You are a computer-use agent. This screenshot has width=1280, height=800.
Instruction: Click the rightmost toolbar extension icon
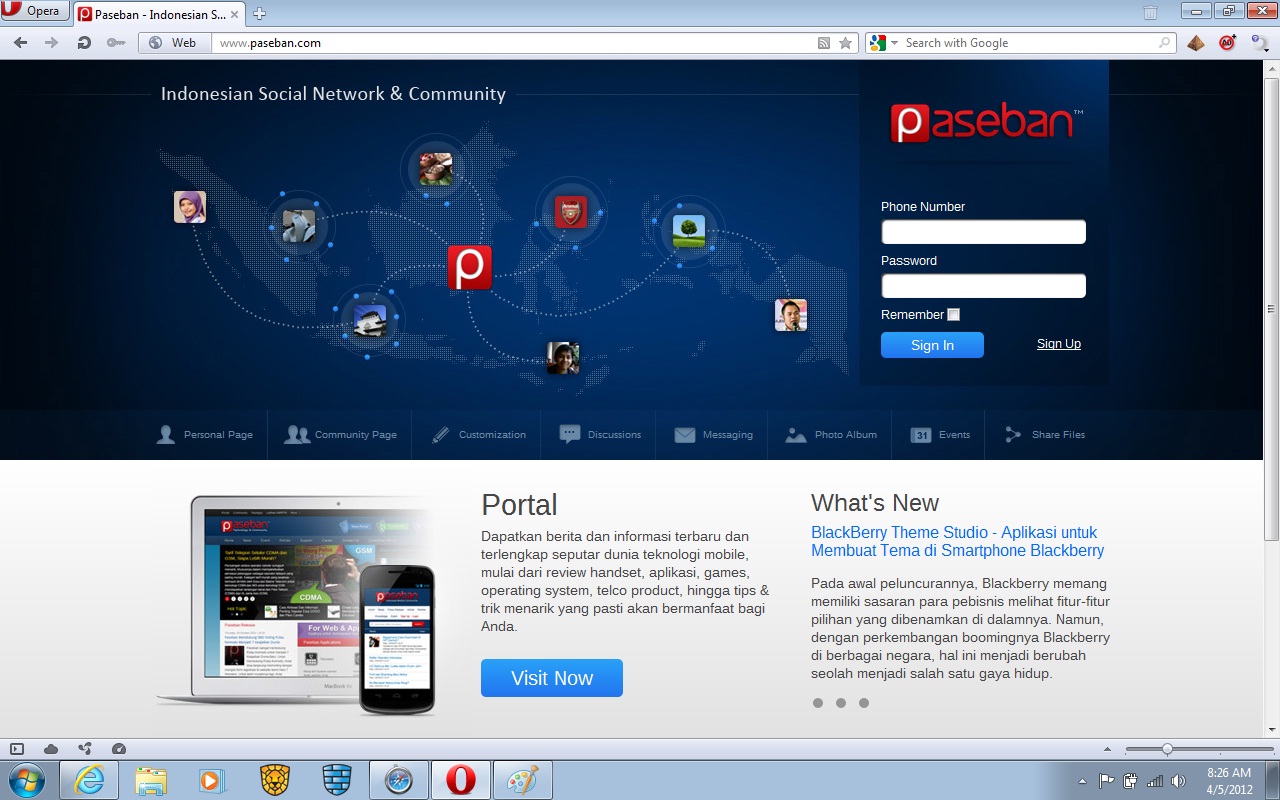point(1259,43)
